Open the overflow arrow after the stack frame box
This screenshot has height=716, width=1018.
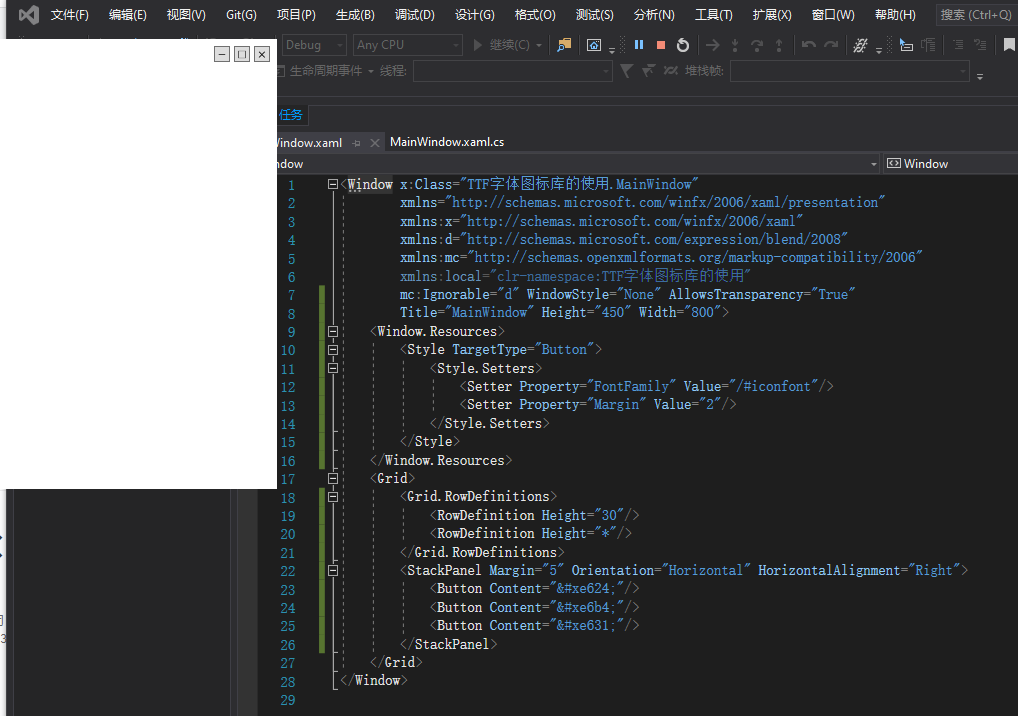pos(980,77)
